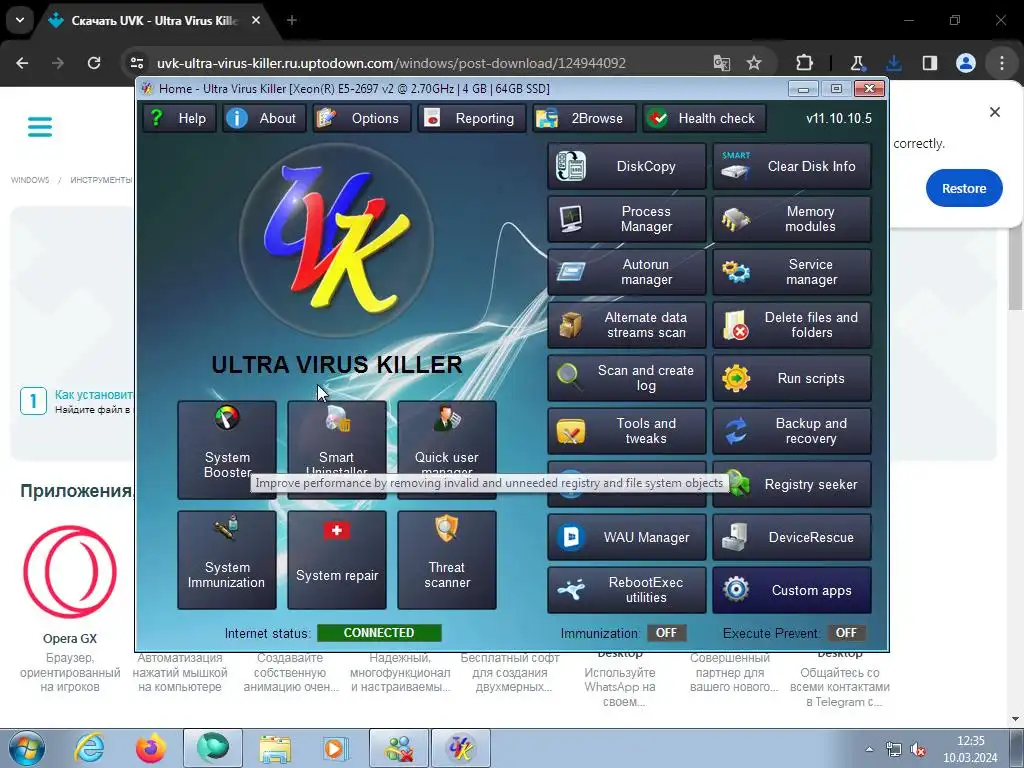Image resolution: width=1024 pixels, height=768 pixels.
Task: Toggle the Execute Prevent OFF indicator
Action: click(x=846, y=633)
